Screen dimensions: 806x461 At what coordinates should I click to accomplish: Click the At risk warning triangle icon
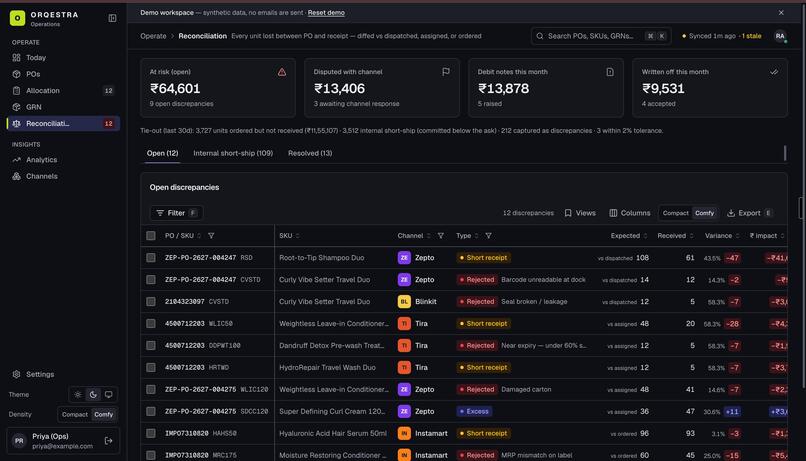coord(282,72)
